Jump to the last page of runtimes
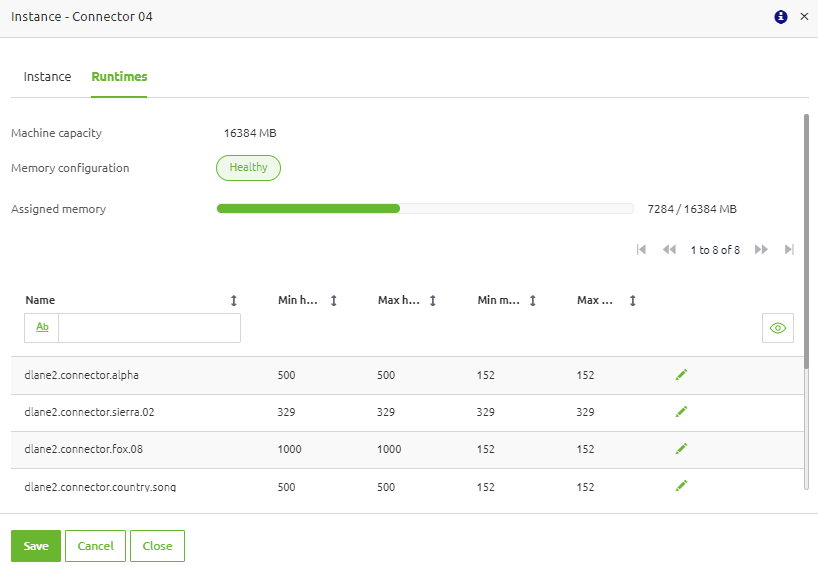The image size is (818, 570). tap(789, 250)
